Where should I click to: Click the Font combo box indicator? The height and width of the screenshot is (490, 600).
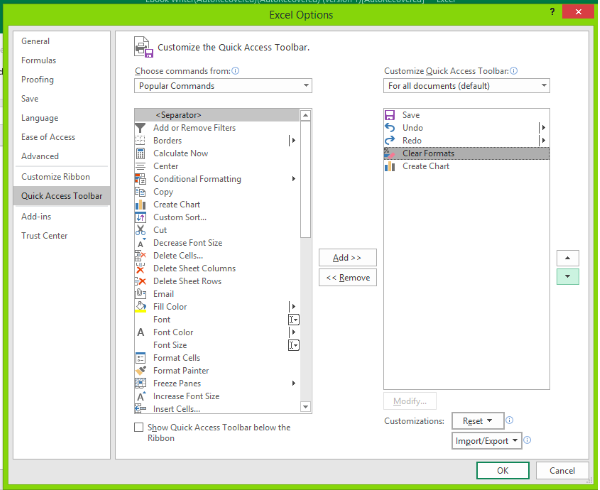point(293,319)
